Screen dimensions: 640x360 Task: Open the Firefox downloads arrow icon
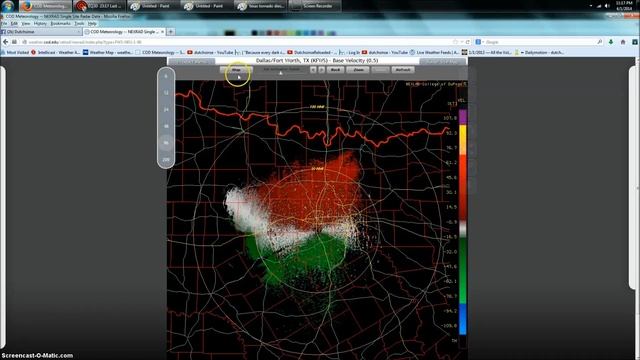(611, 42)
